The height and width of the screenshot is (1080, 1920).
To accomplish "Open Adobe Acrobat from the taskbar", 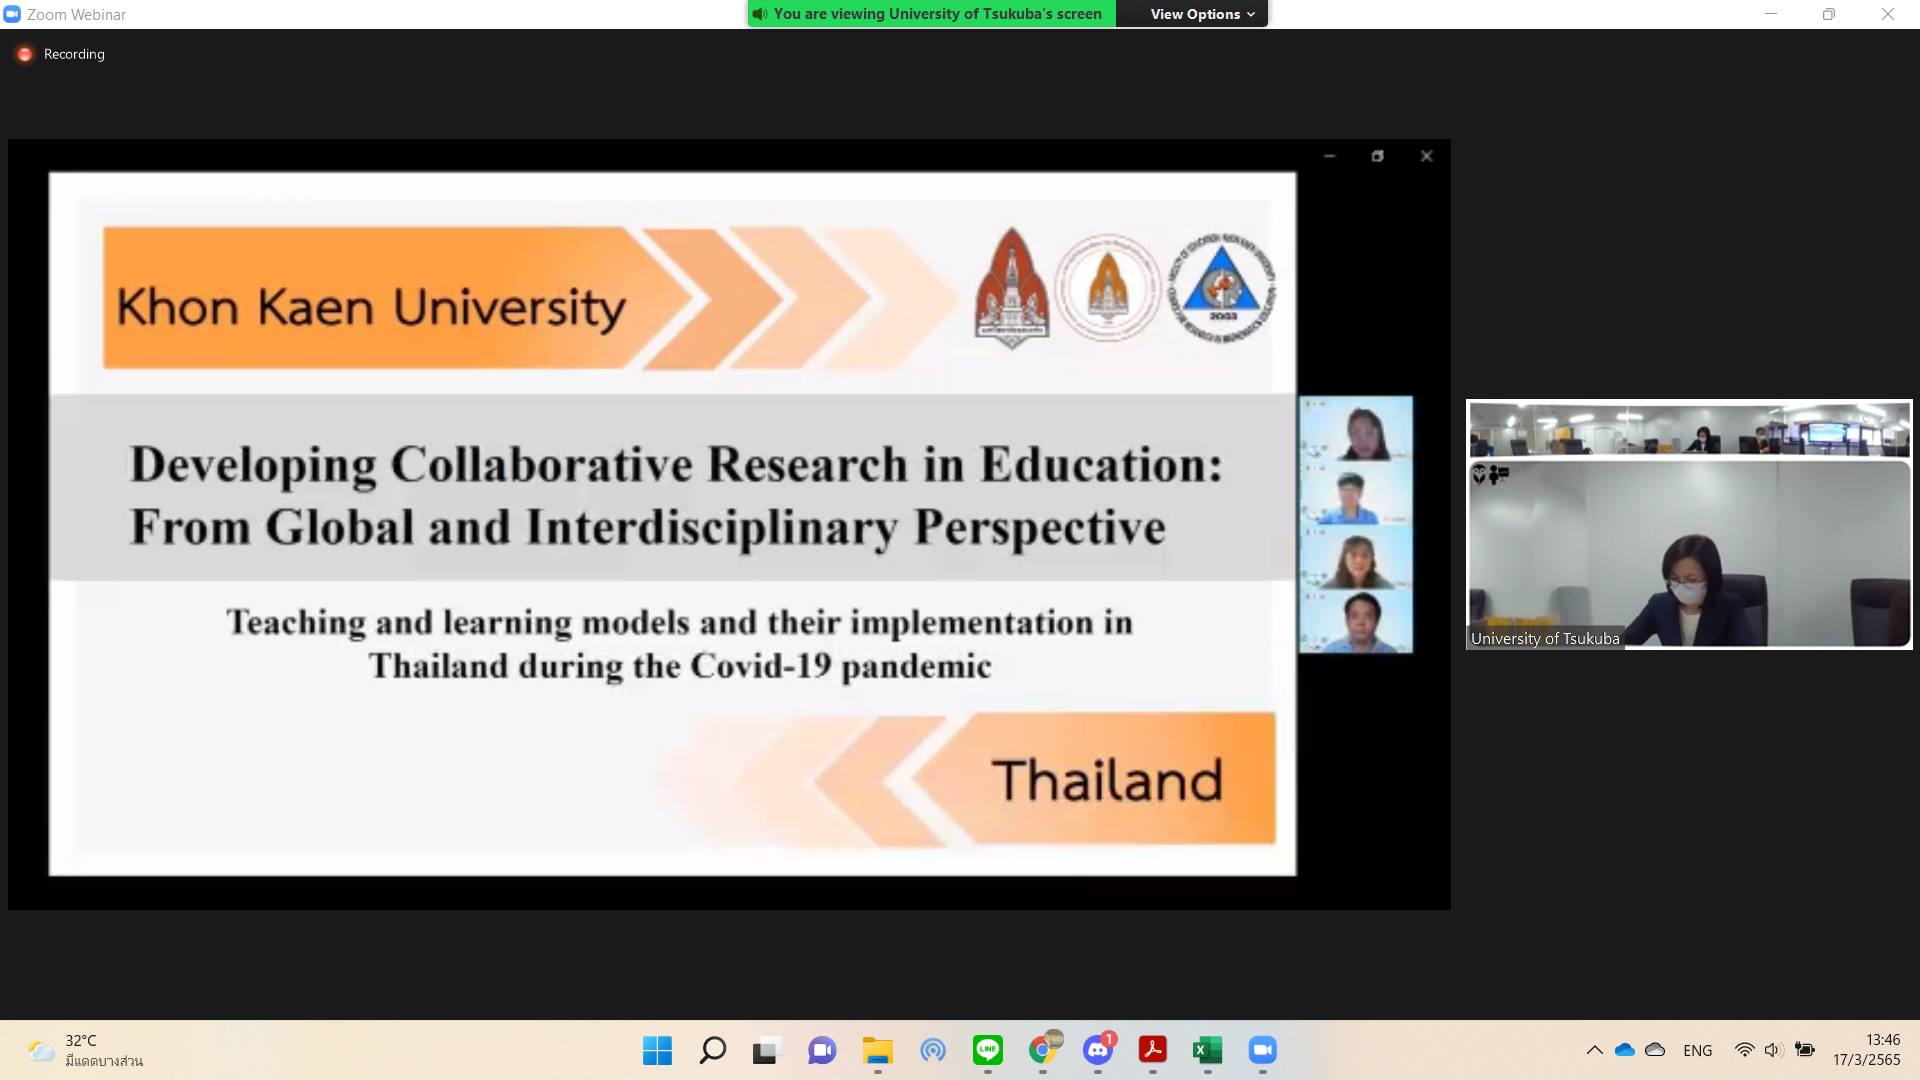I will coord(1152,1050).
